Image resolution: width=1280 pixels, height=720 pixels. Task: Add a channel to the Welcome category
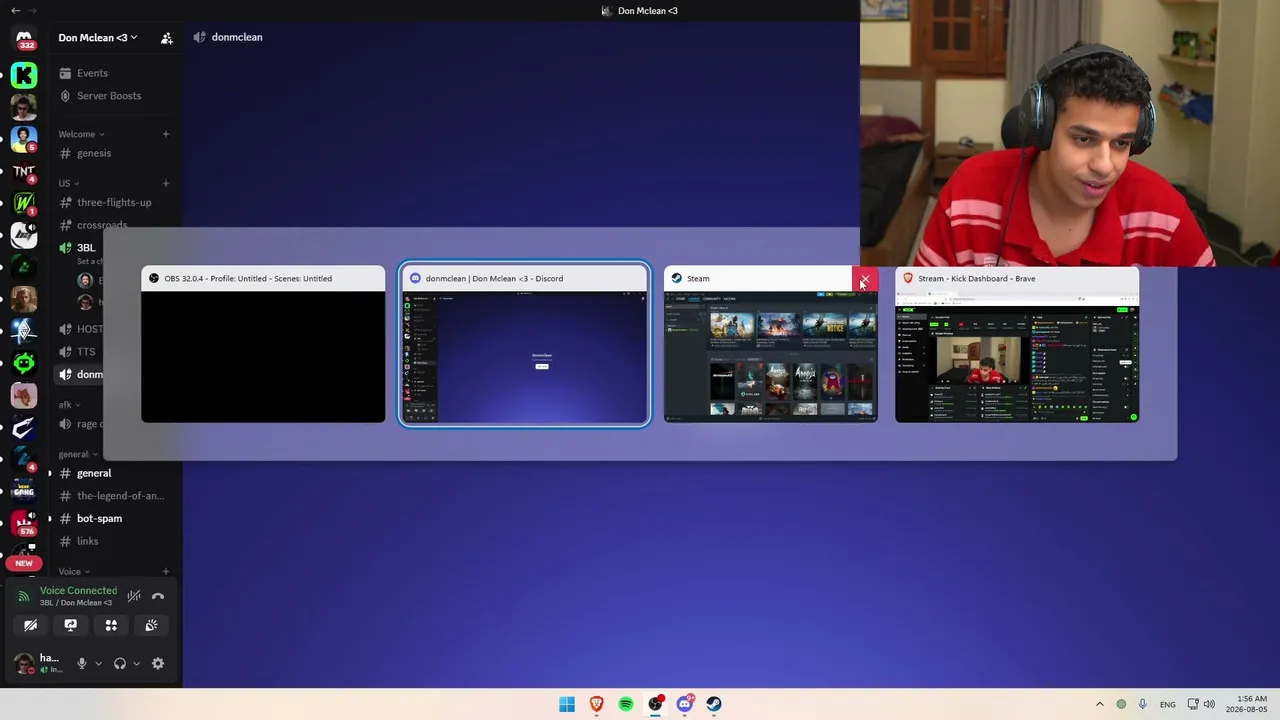click(166, 134)
